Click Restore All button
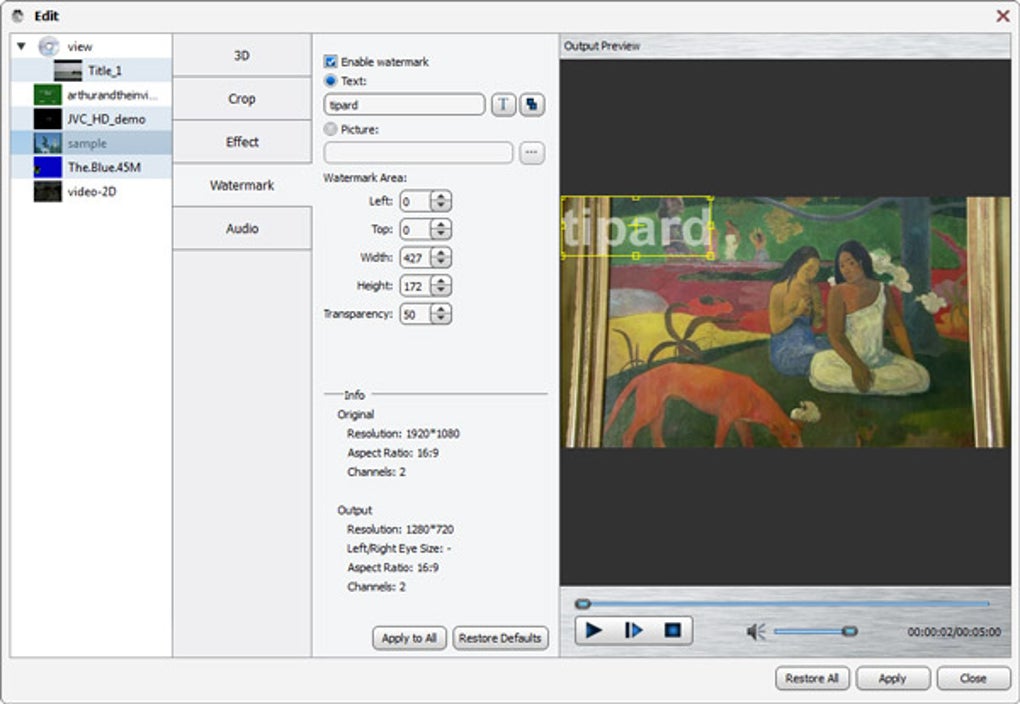The image size is (1020, 704). pos(812,678)
